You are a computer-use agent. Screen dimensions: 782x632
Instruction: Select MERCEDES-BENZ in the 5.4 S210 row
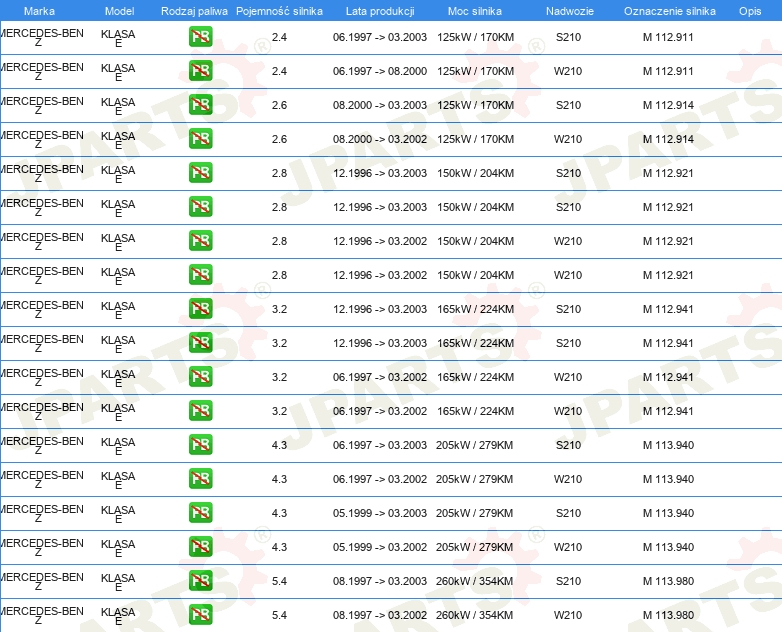[x=41, y=581]
